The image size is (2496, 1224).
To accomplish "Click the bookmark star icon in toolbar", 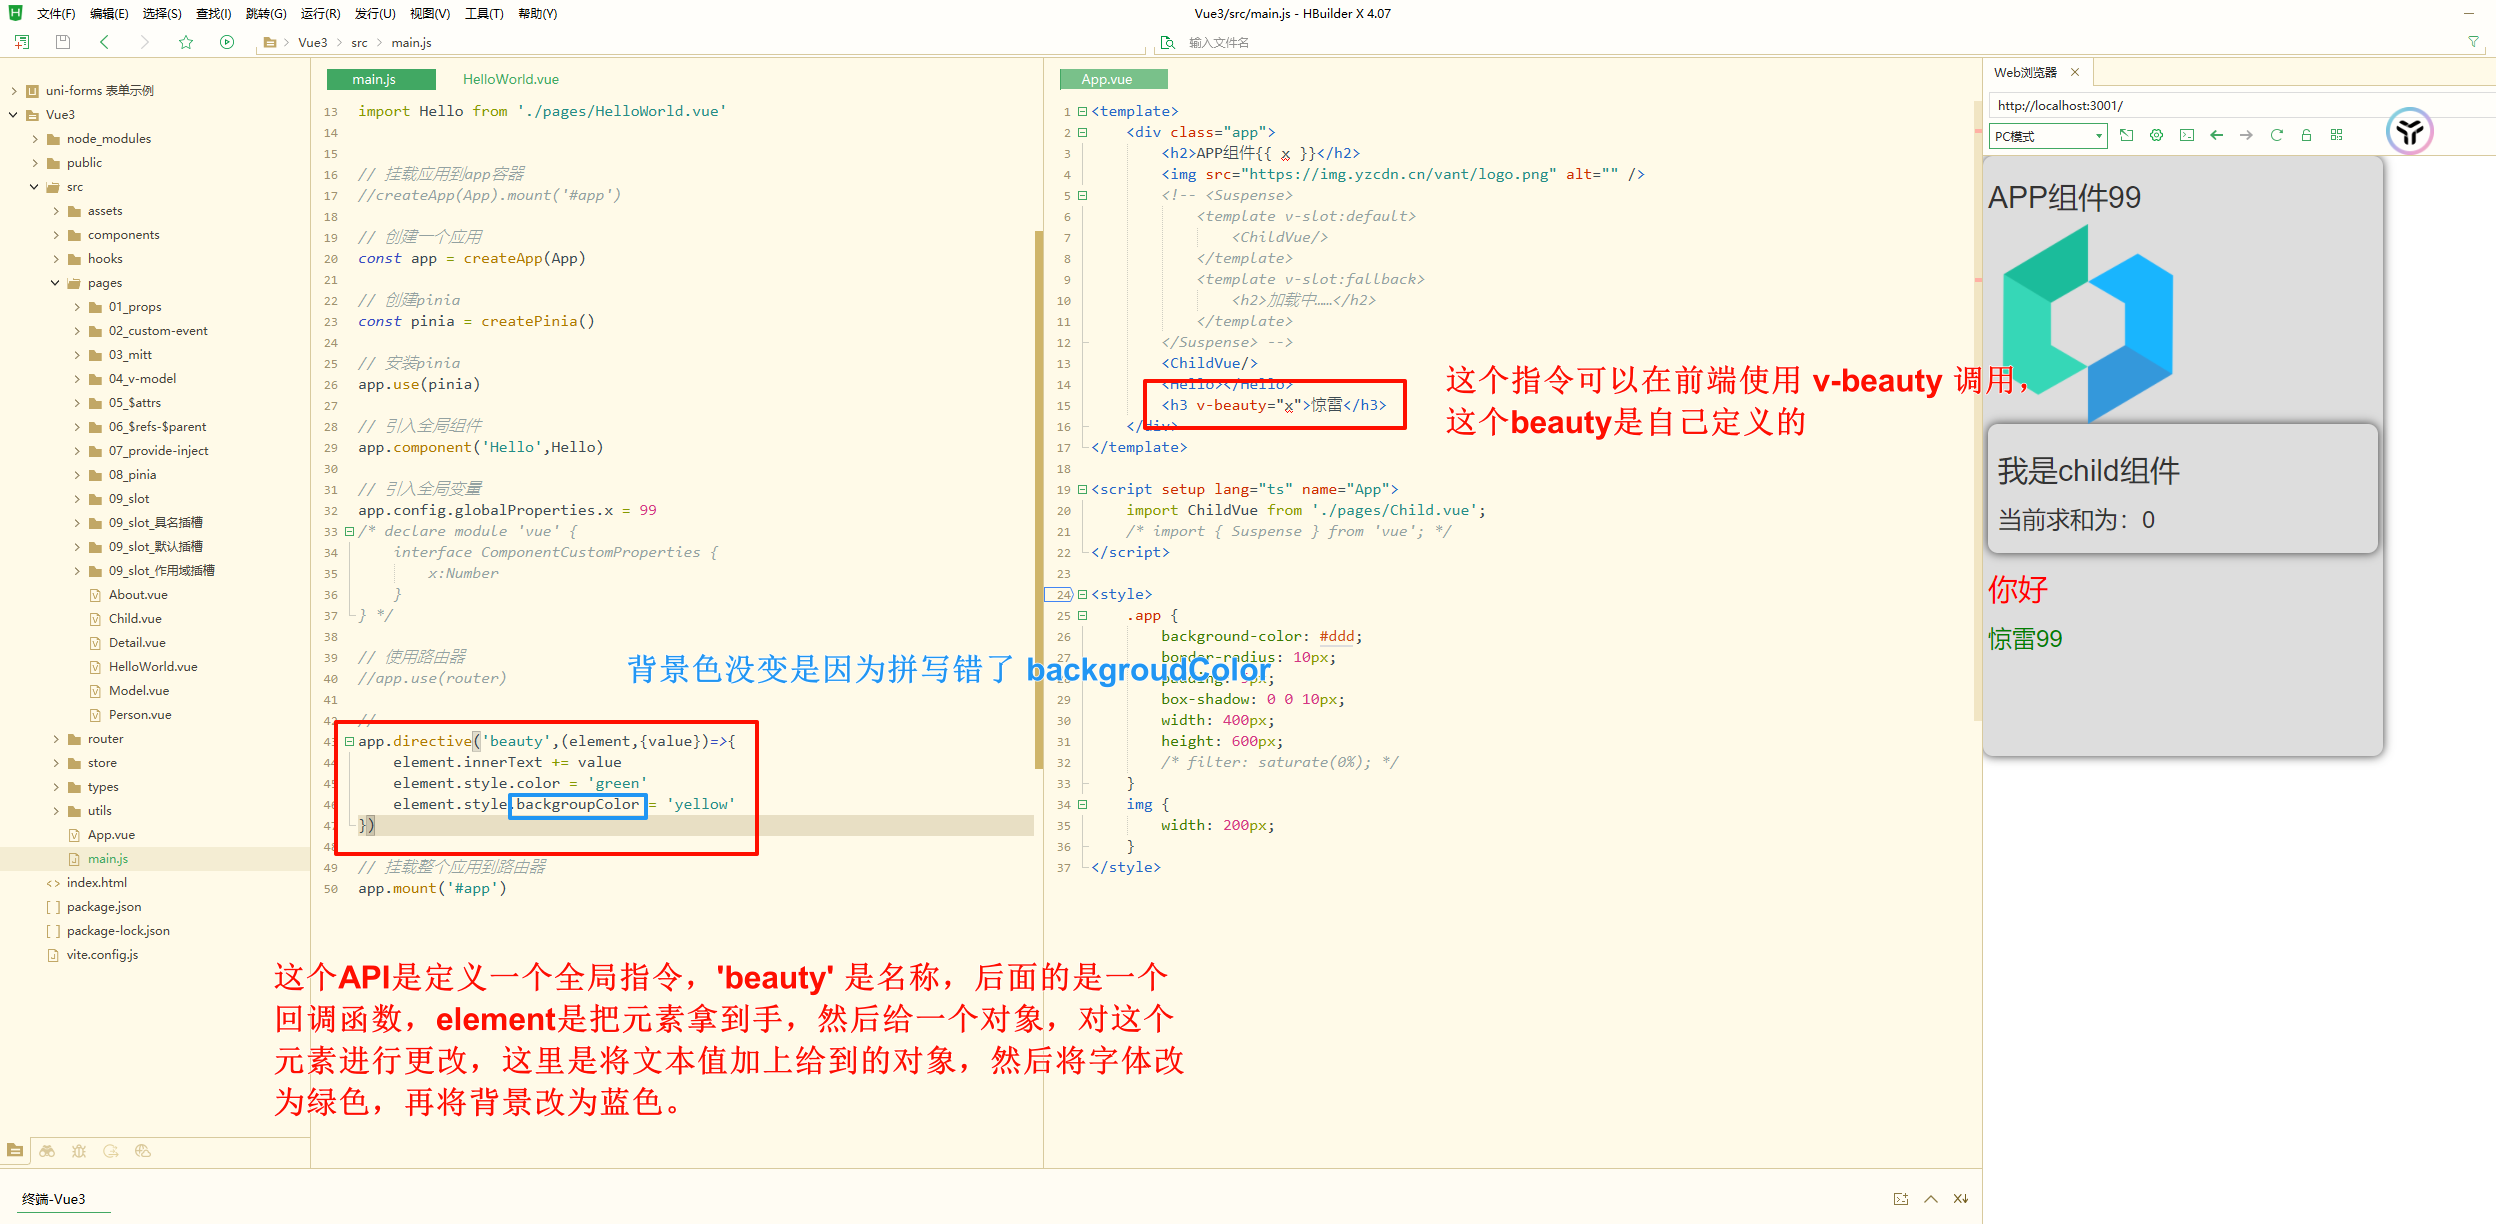I will pos(186,42).
